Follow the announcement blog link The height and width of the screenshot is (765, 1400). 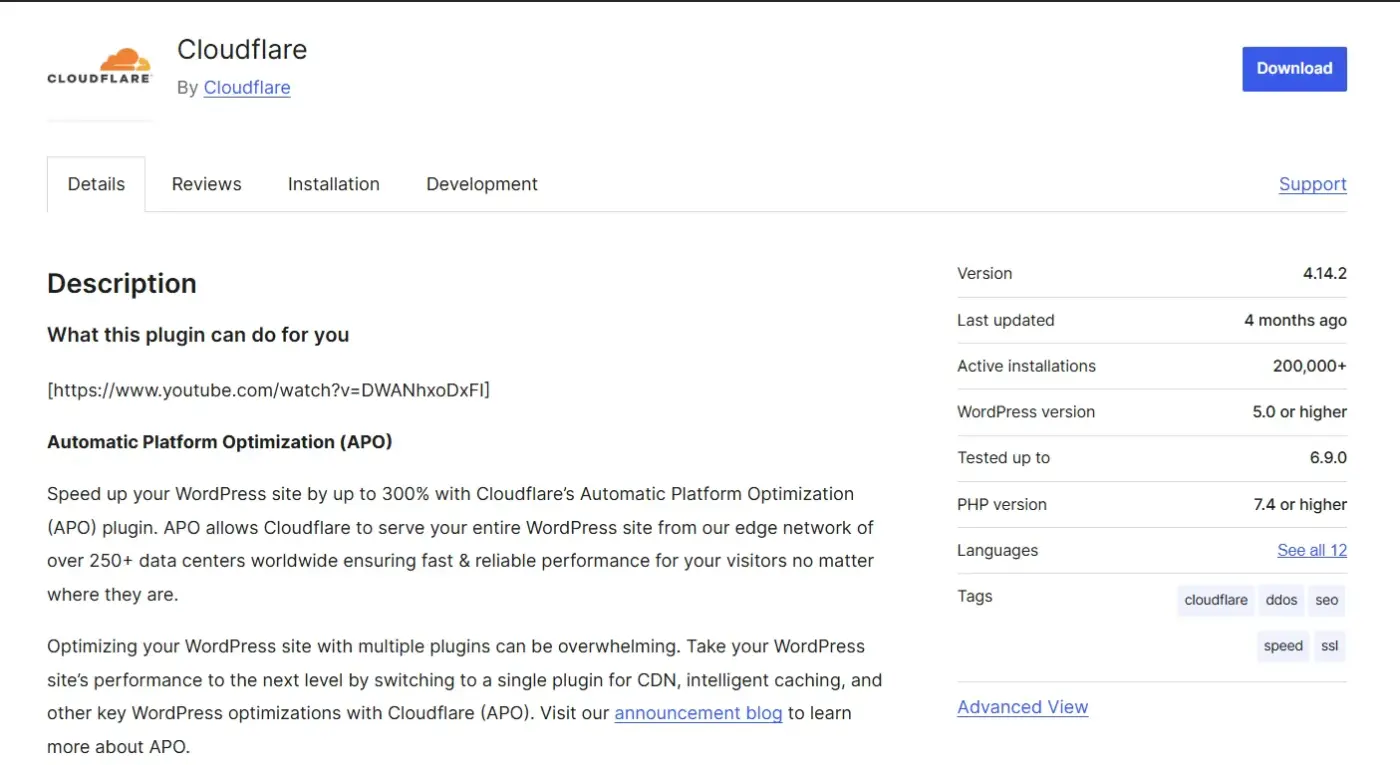[698, 713]
